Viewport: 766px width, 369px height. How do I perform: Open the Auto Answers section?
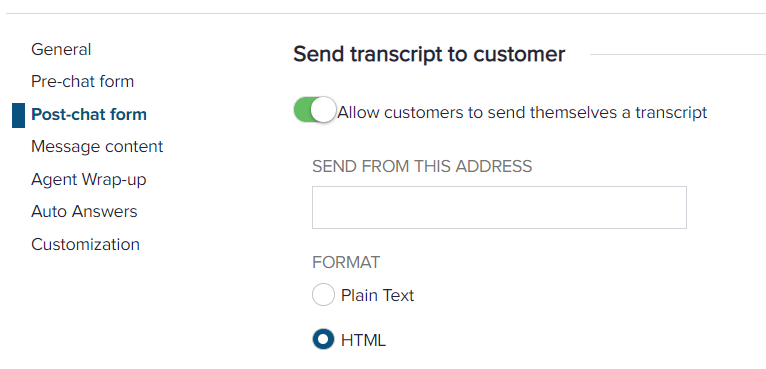[85, 212]
